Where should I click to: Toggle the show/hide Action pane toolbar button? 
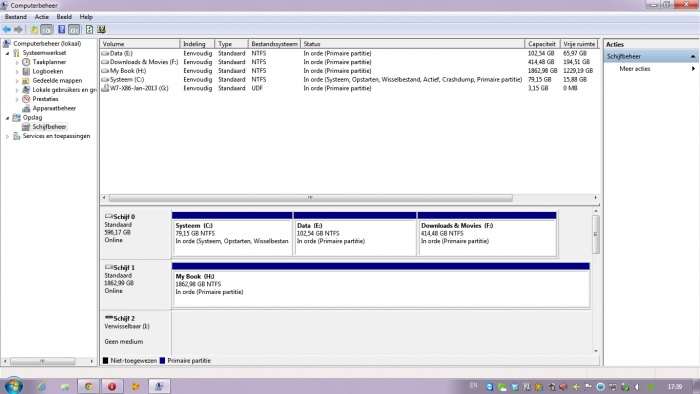coord(74,29)
